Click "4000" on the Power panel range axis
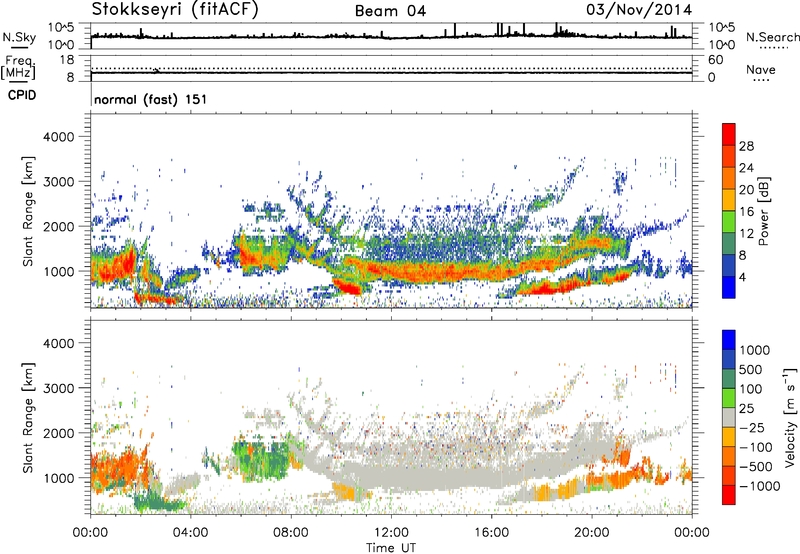 click(58, 137)
